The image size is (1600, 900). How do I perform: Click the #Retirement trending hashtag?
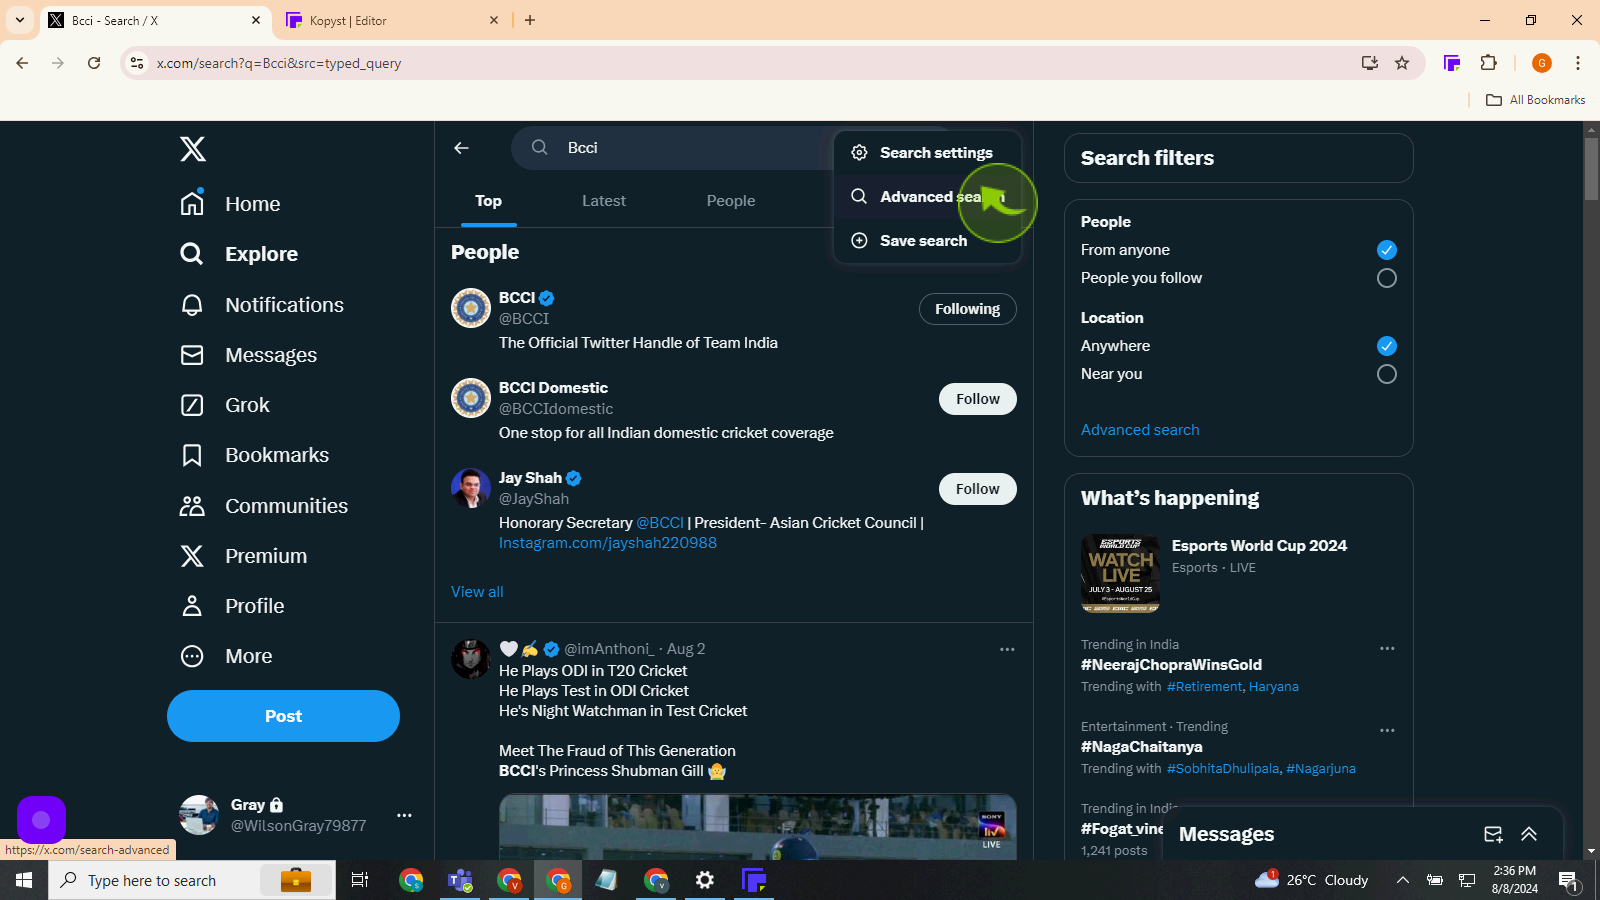pyautogui.click(x=1204, y=687)
